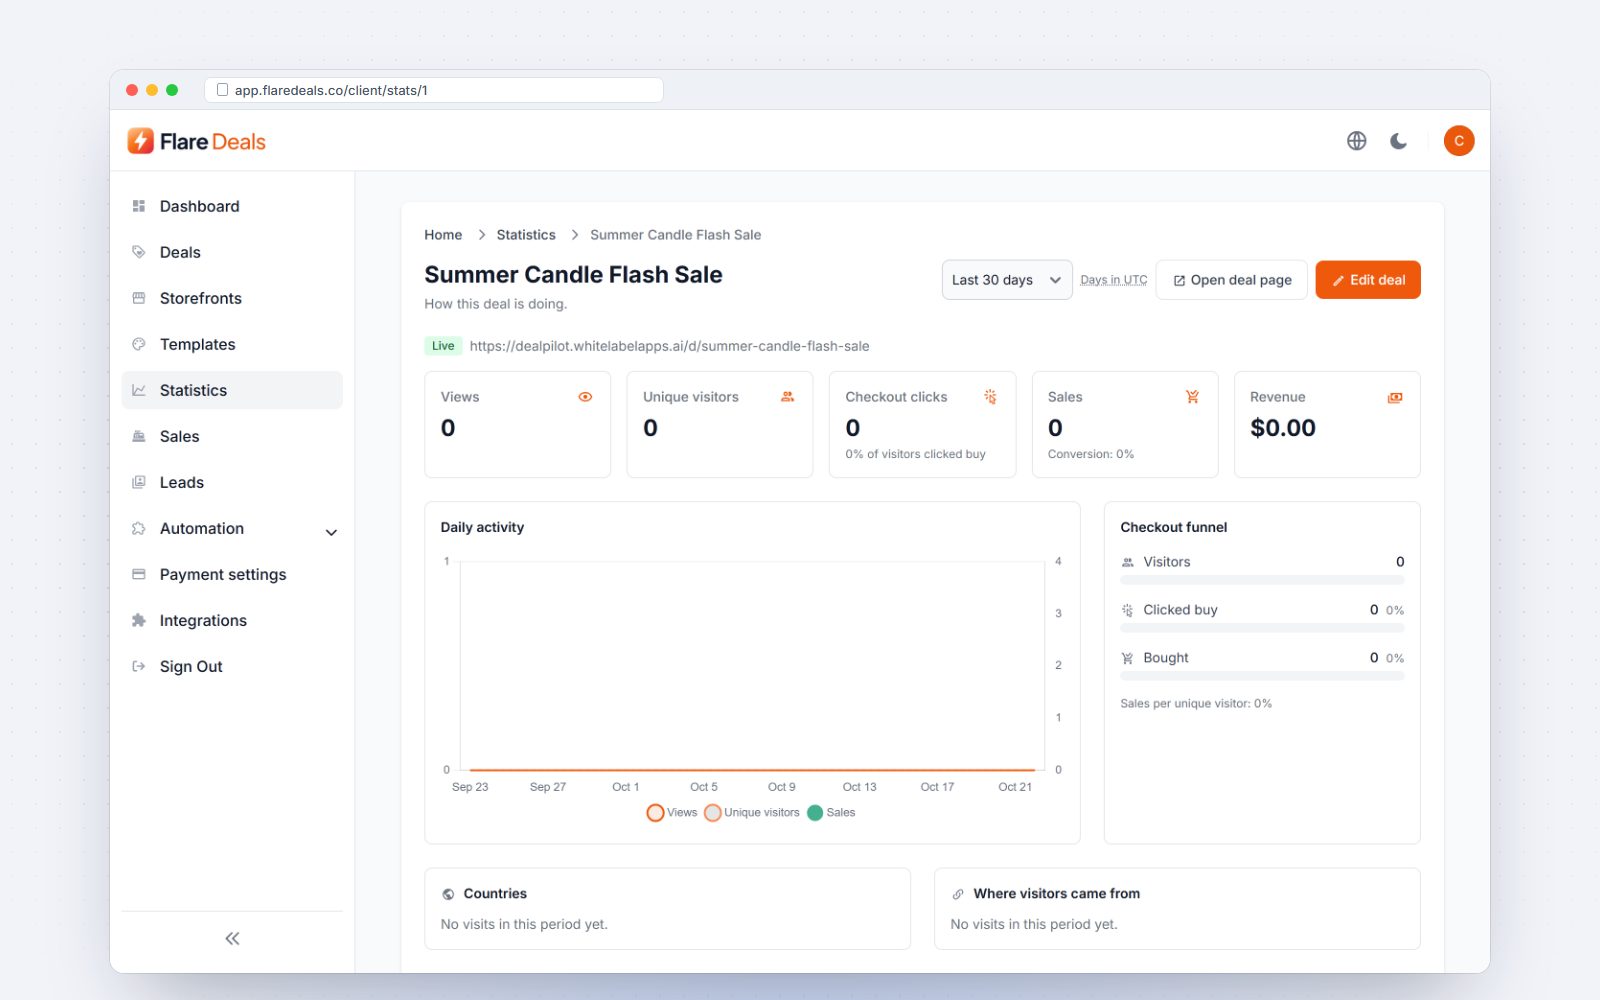The height and width of the screenshot is (1000, 1600).
Task: Go to Dashboard in the sidebar
Action: (232, 206)
